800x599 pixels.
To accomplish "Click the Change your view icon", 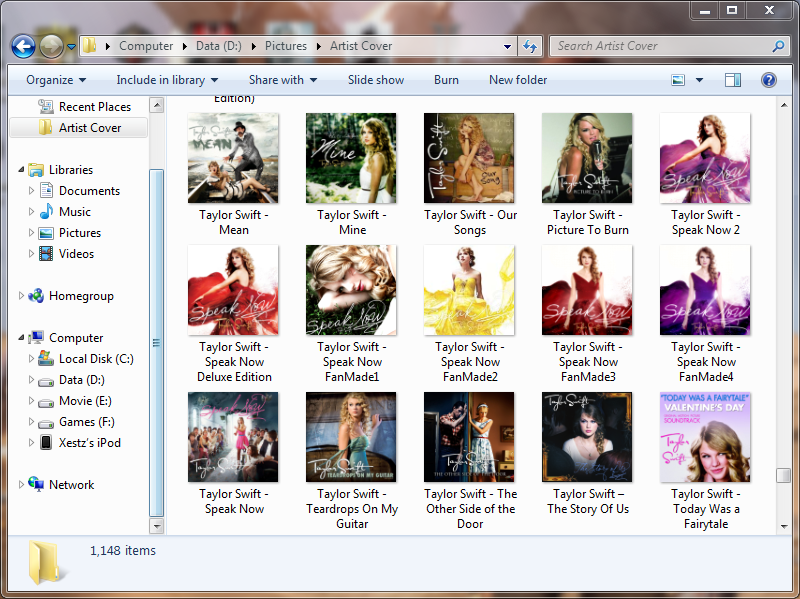I will click(x=678, y=80).
